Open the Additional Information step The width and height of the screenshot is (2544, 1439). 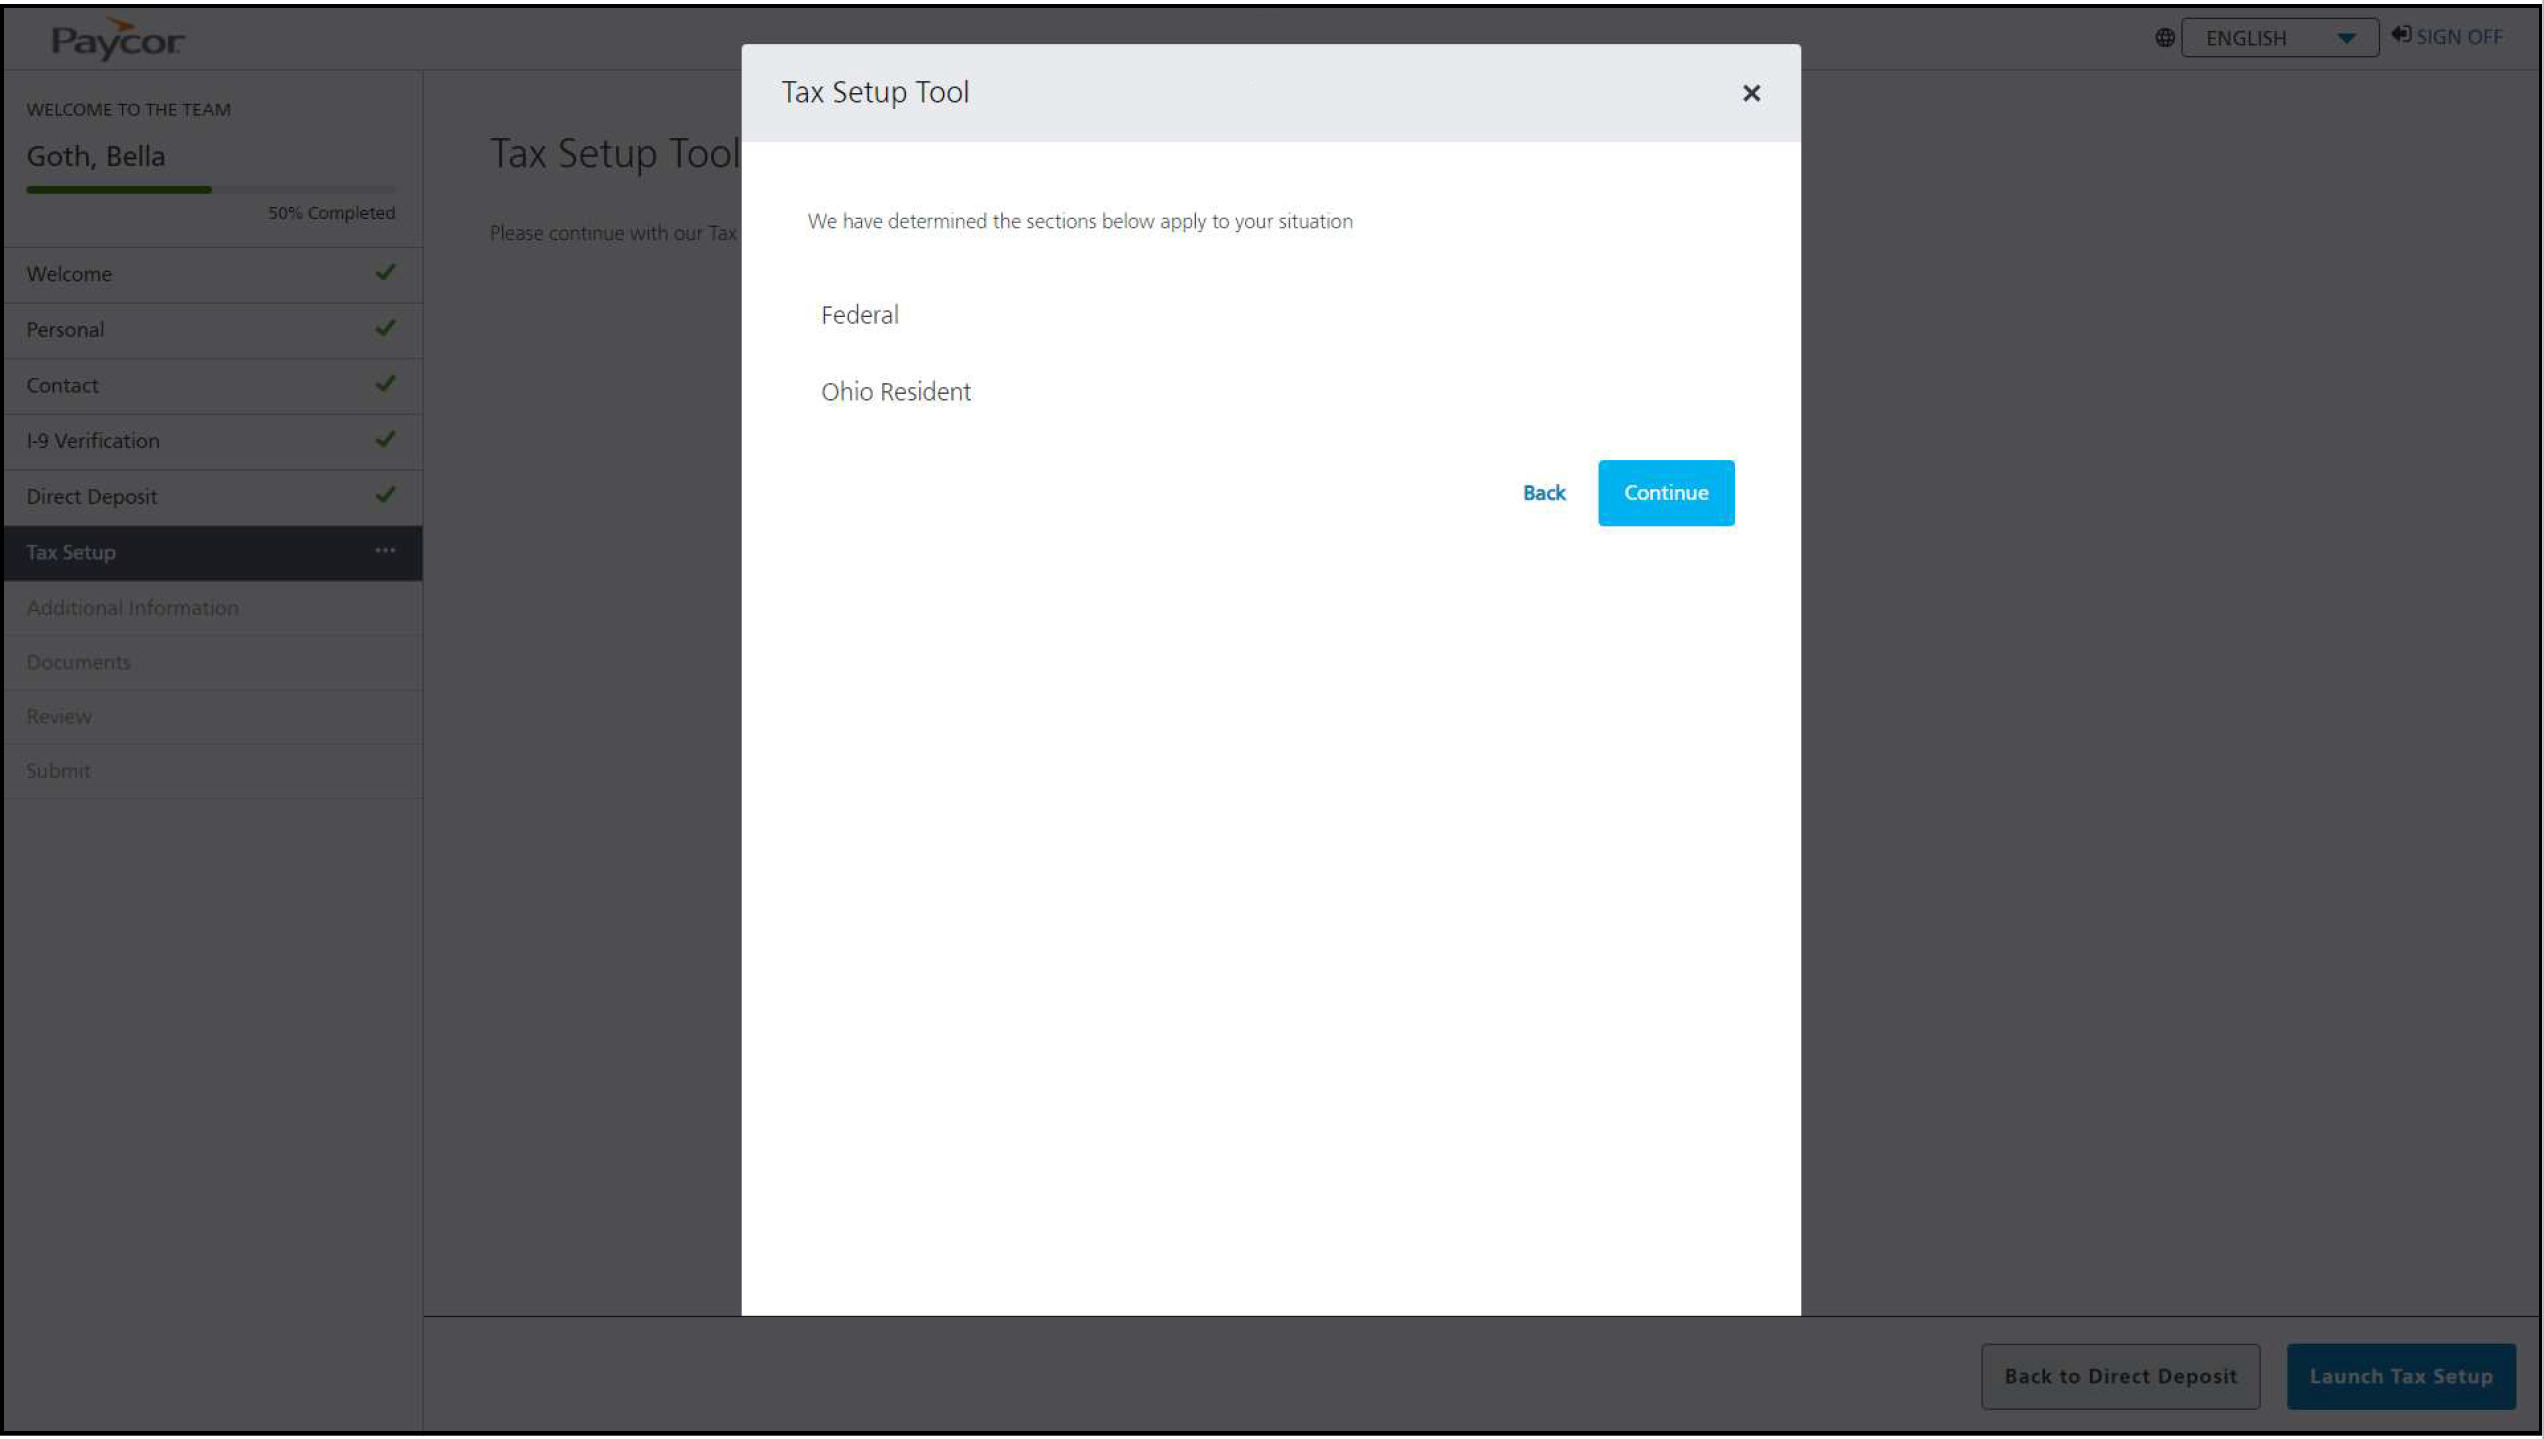point(132,608)
